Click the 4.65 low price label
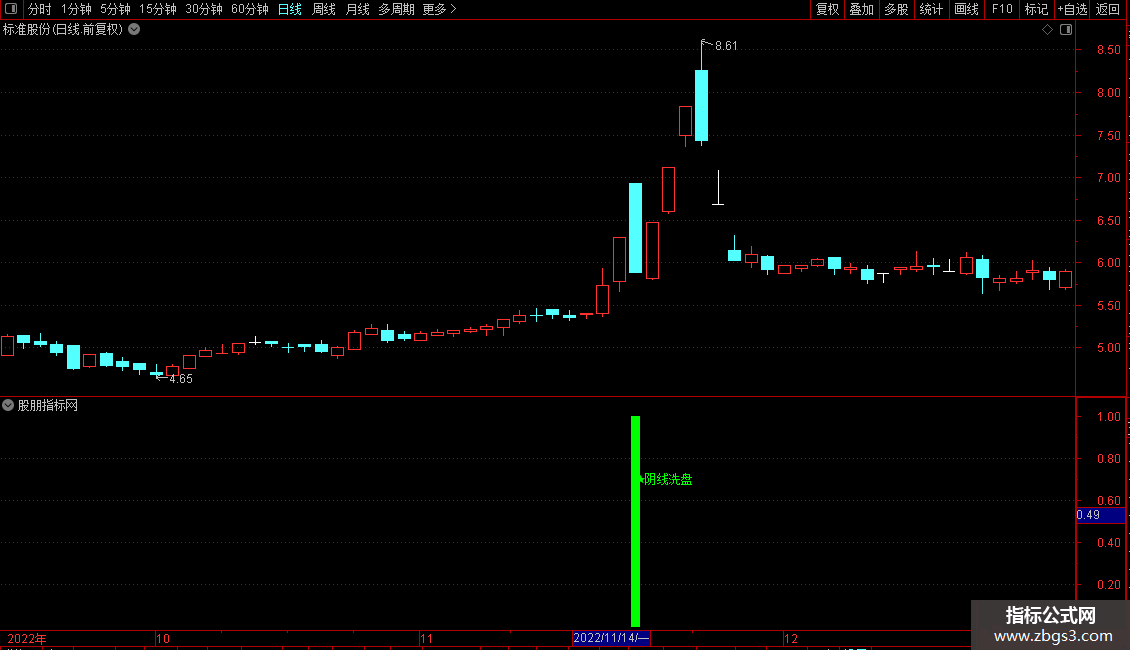The height and width of the screenshot is (650, 1130). click(x=181, y=379)
